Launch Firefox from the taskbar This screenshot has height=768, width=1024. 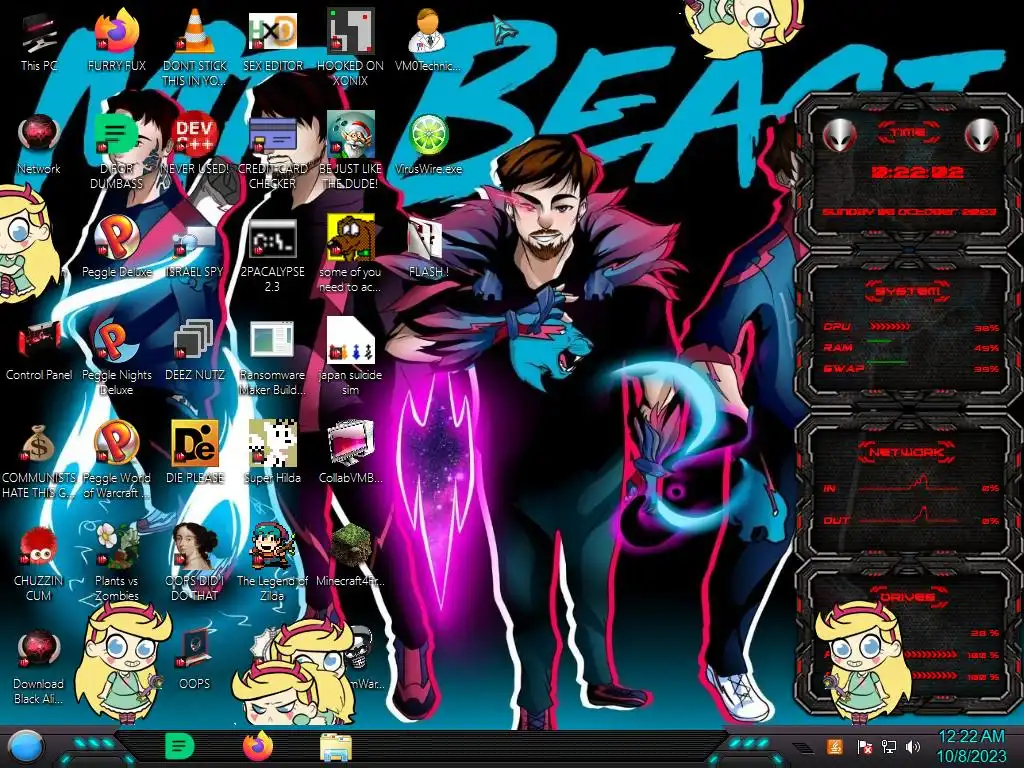[258, 747]
